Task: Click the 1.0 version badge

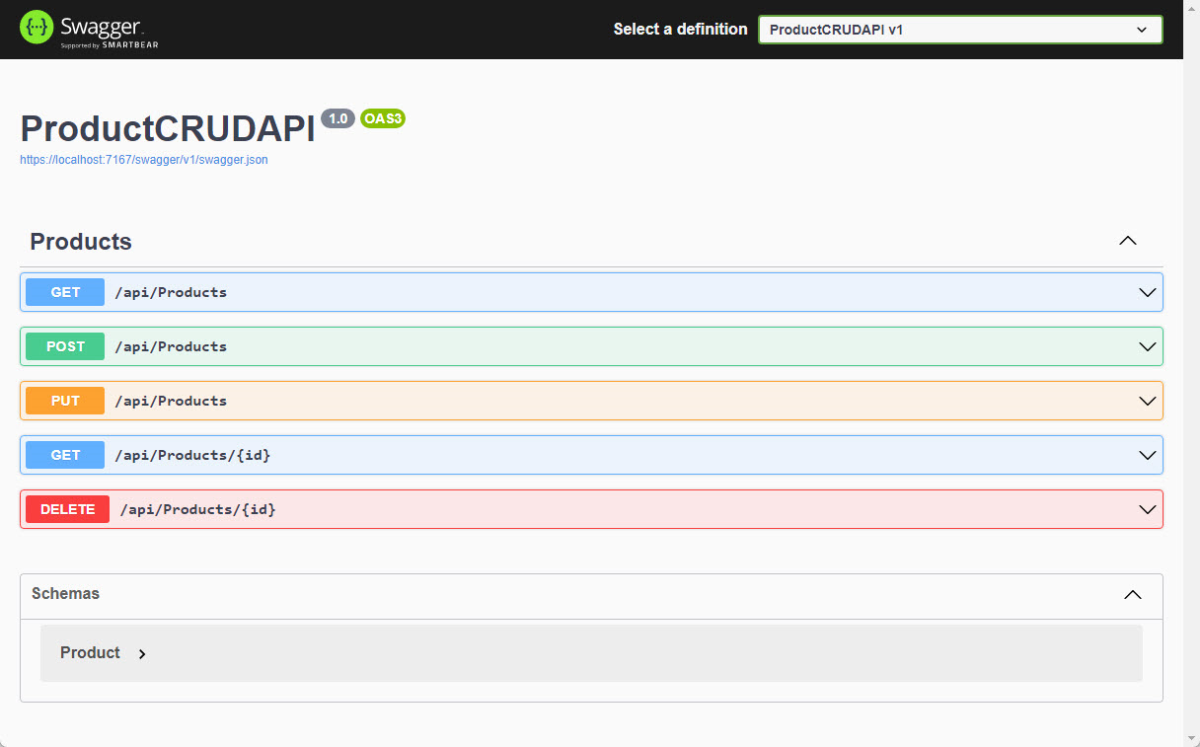Action: [338, 118]
